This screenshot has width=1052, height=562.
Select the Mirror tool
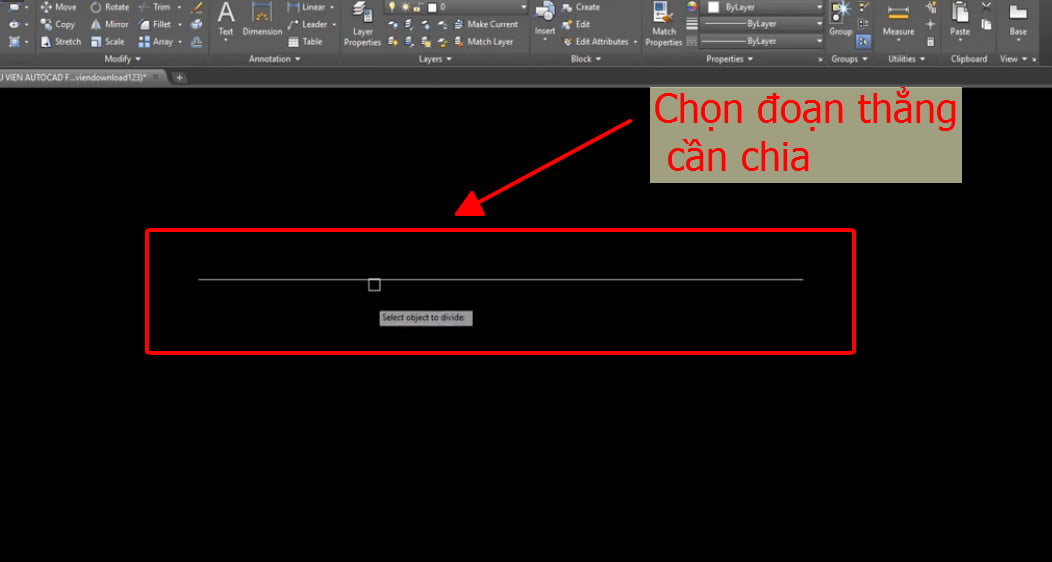pos(109,24)
